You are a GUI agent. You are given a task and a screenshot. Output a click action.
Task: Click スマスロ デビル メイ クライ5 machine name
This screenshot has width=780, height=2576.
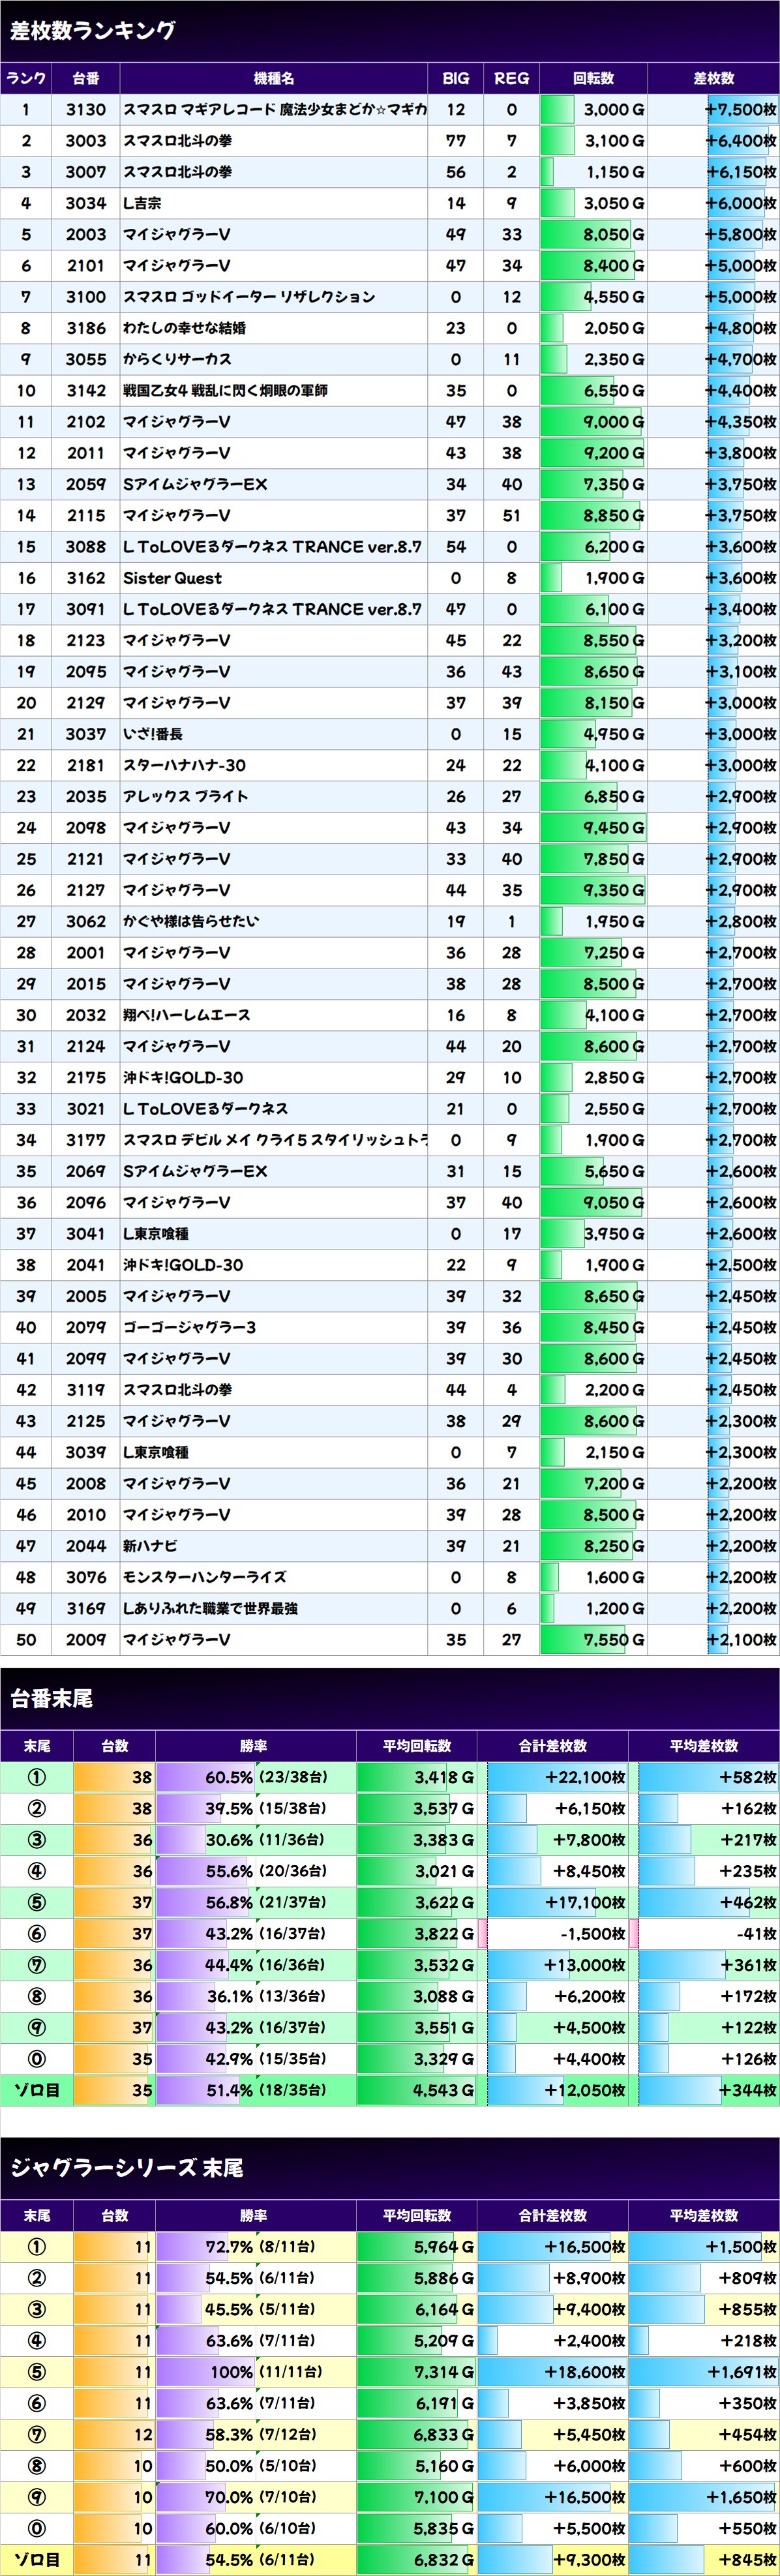click(274, 1140)
